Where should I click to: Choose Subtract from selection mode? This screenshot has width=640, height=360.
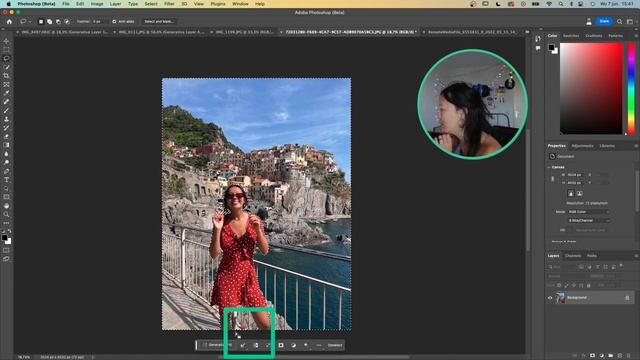[x=58, y=21]
